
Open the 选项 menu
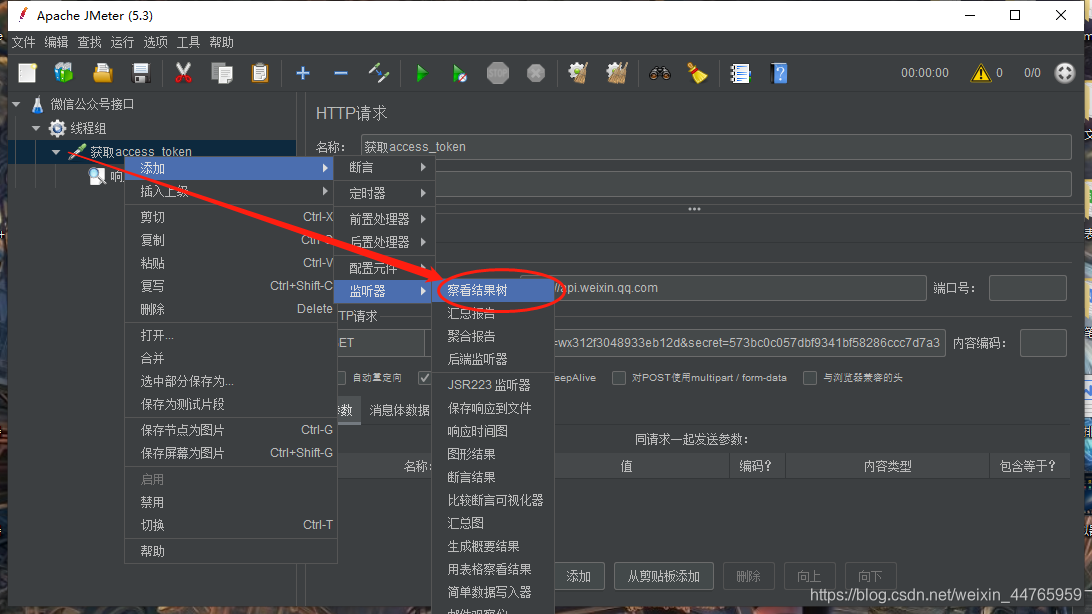pyautogui.click(x=155, y=42)
